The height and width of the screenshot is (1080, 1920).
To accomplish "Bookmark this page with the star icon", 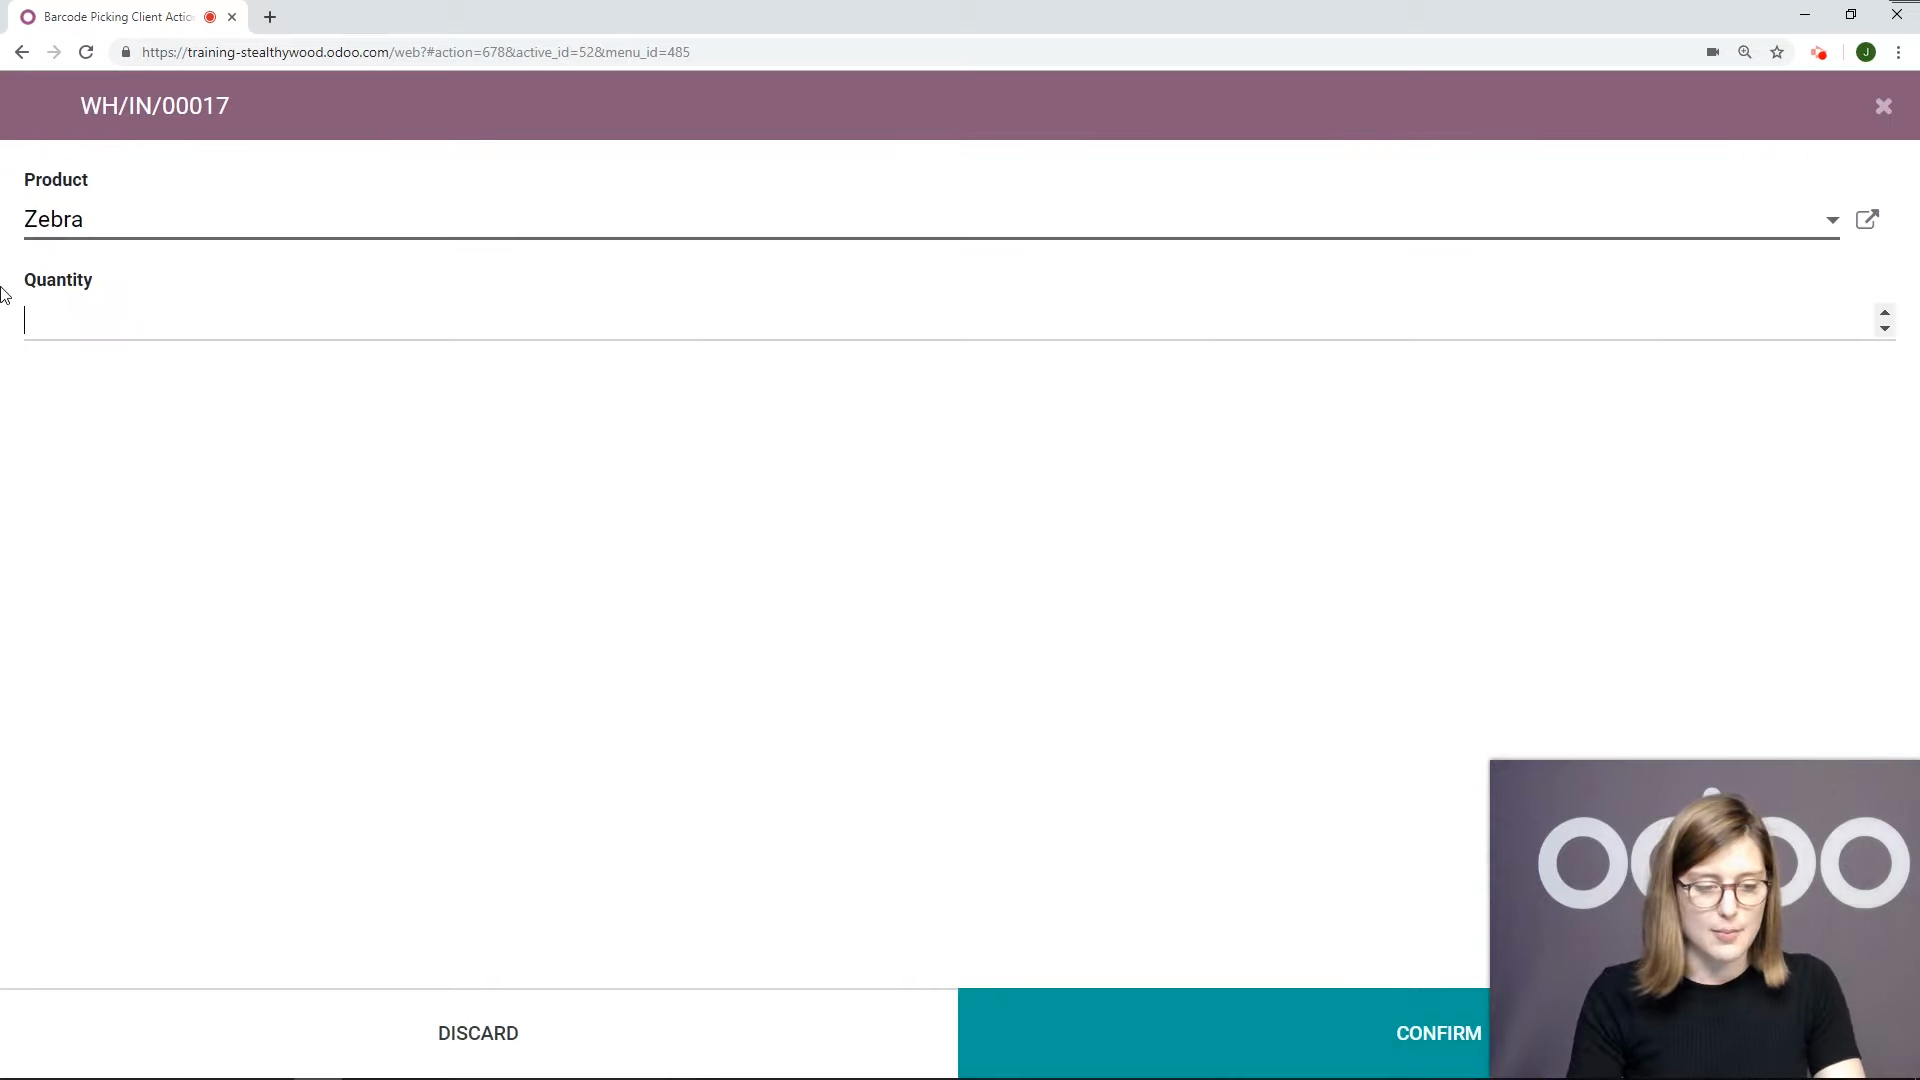I will tap(1777, 52).
